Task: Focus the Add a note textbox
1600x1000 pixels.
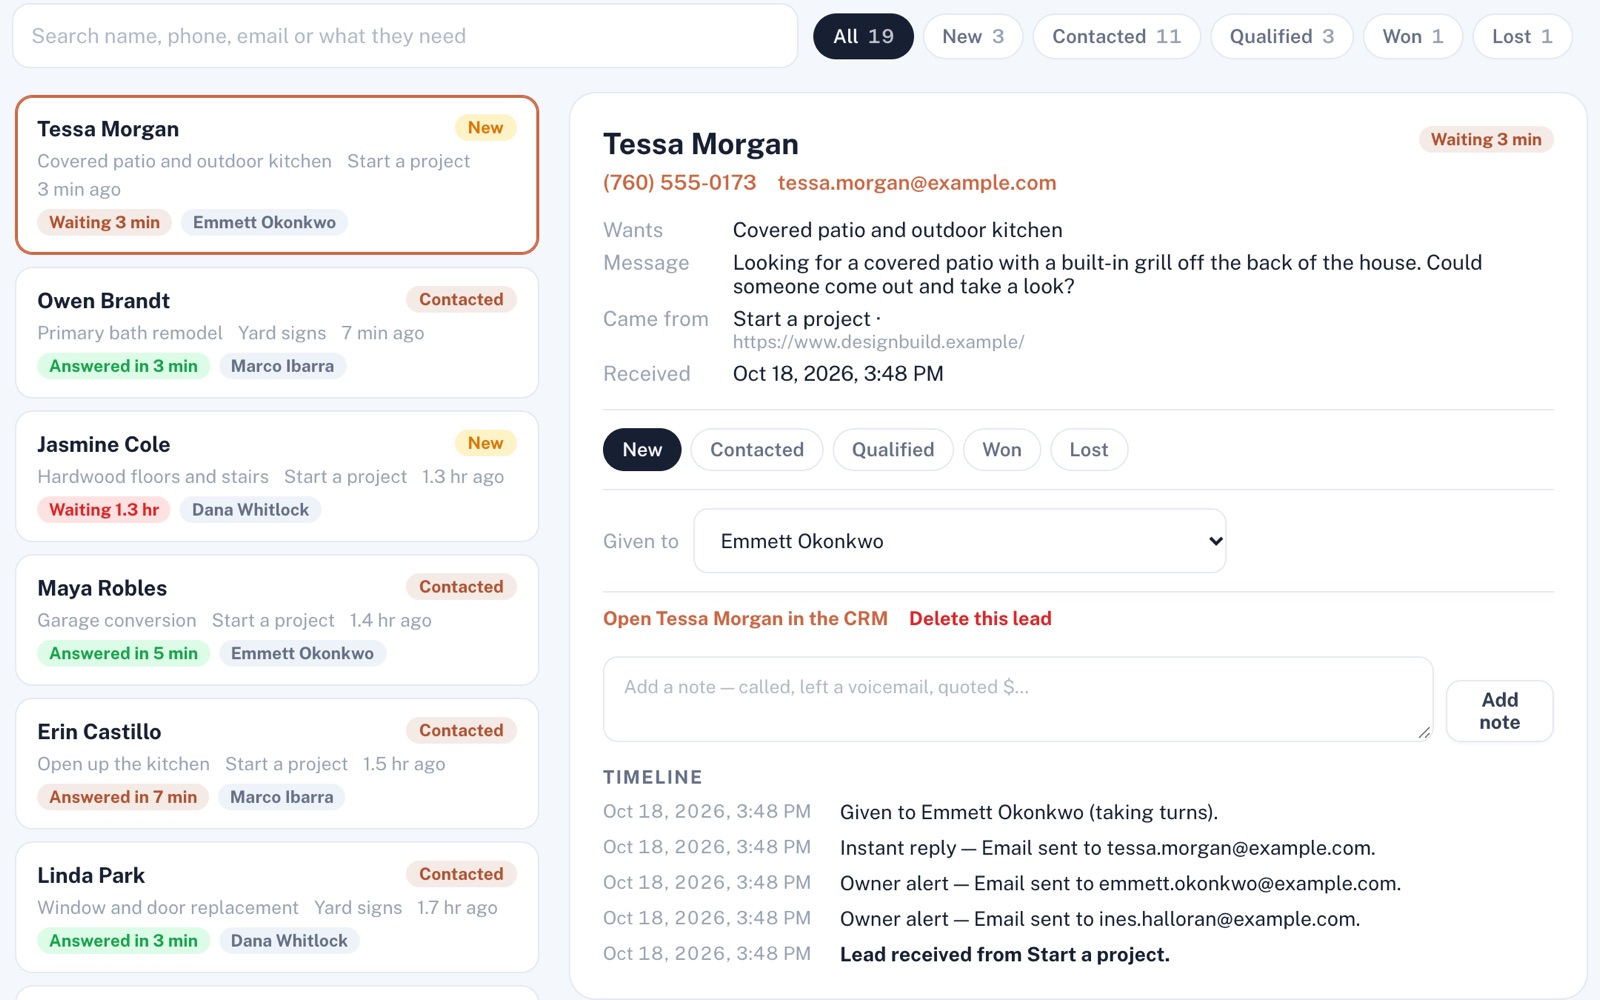Action: pyautogui.click(x=1018, y=699)
